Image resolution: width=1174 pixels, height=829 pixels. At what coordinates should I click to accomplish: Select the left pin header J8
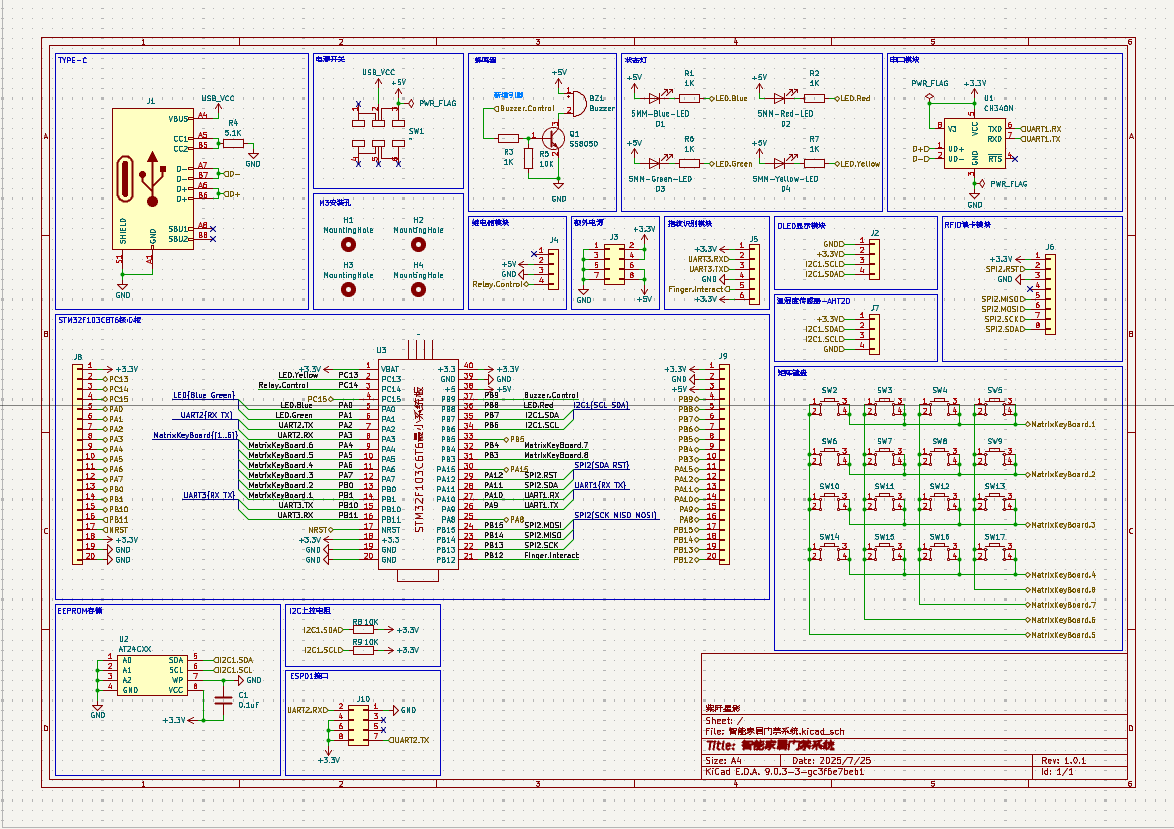(x=78, y=464)
